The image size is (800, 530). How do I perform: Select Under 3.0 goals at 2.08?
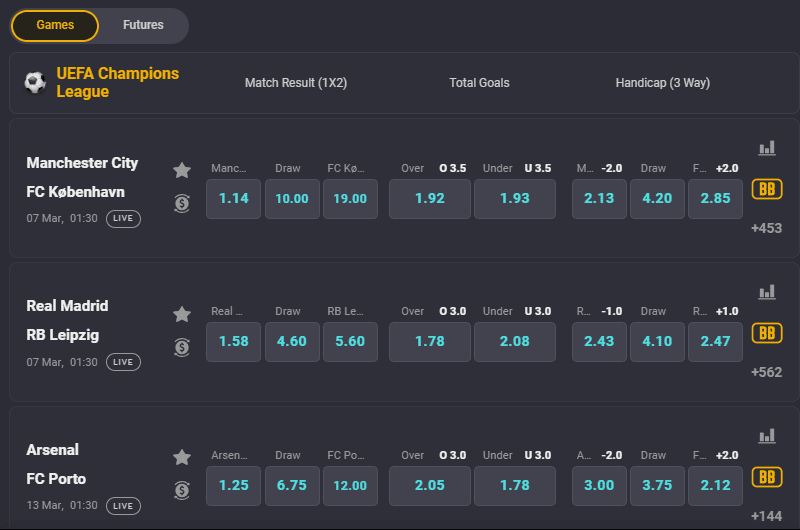(x=515, y=342)
